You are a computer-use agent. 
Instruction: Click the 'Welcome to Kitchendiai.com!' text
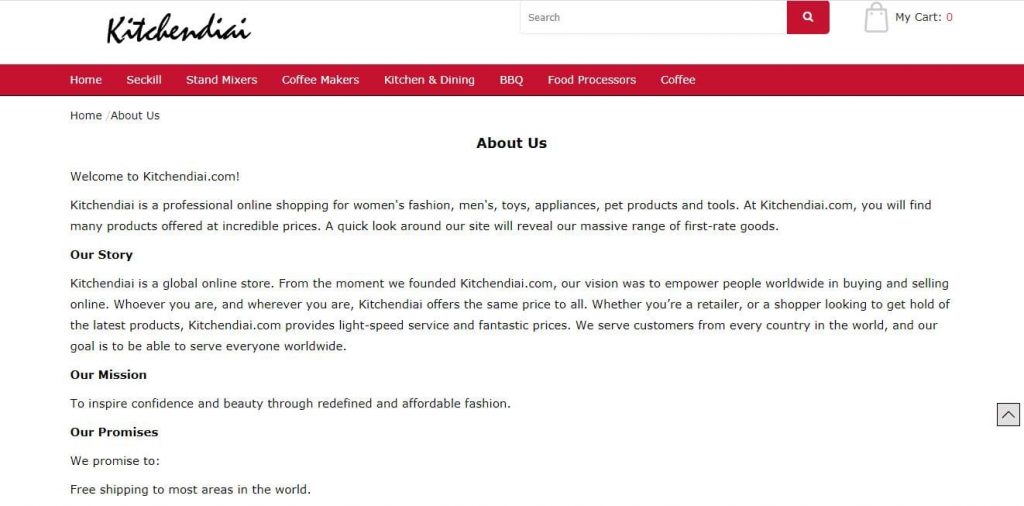pyautogui.click(x=155, y=176)
